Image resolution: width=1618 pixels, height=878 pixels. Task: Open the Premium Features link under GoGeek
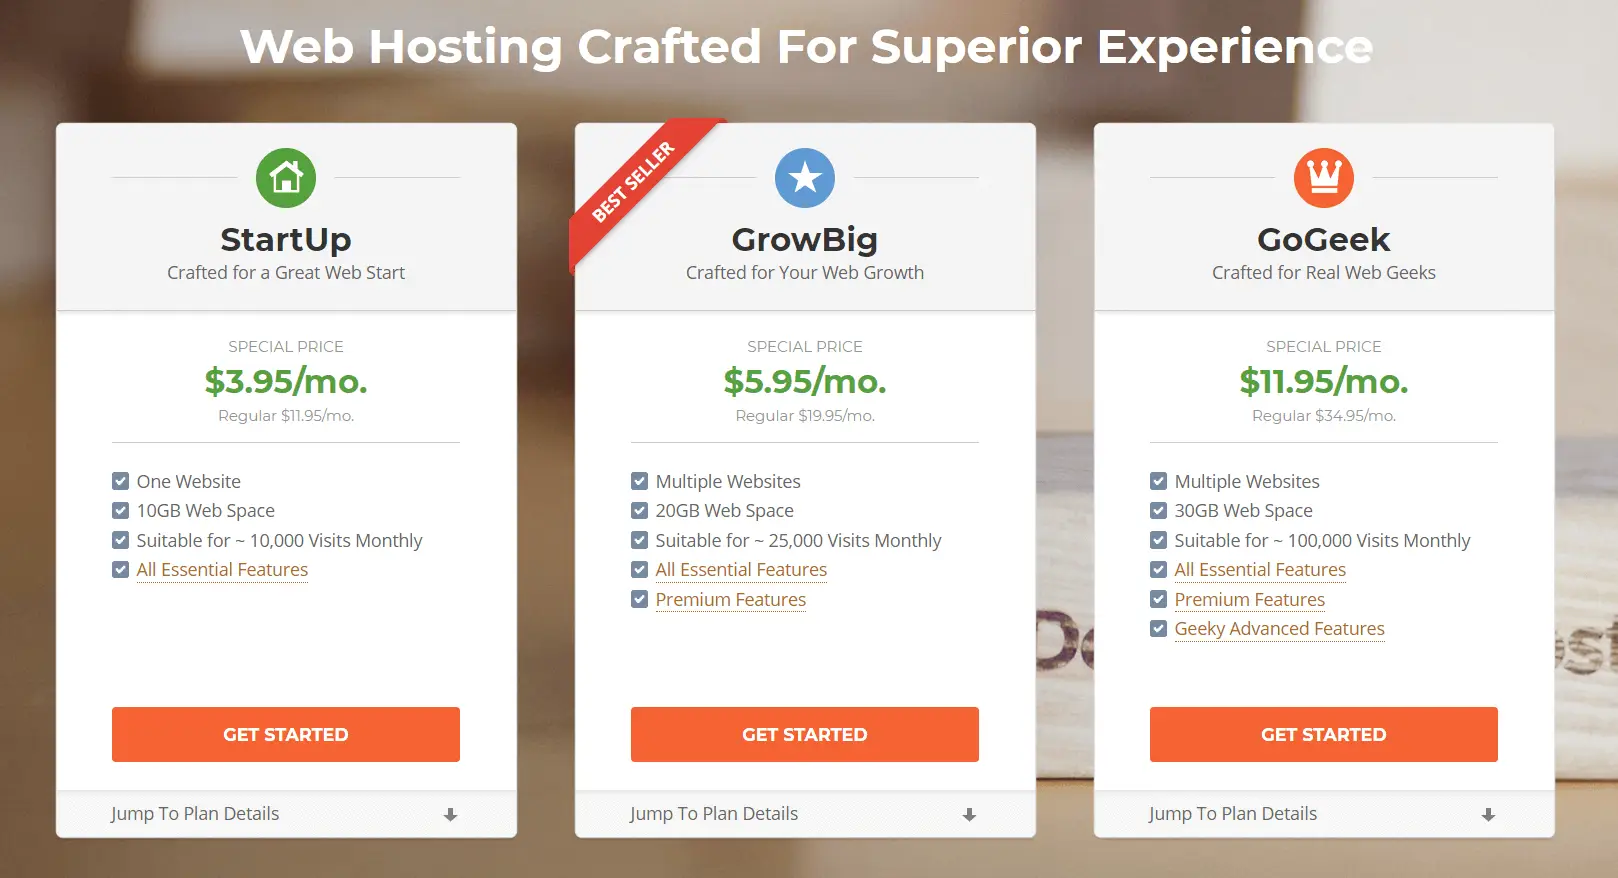(x=1249, y=599)
